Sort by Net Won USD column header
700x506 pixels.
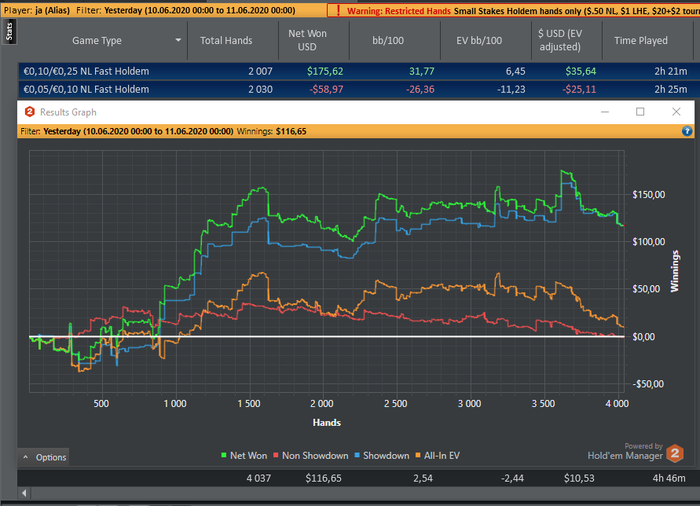click(x=307, y=40)
